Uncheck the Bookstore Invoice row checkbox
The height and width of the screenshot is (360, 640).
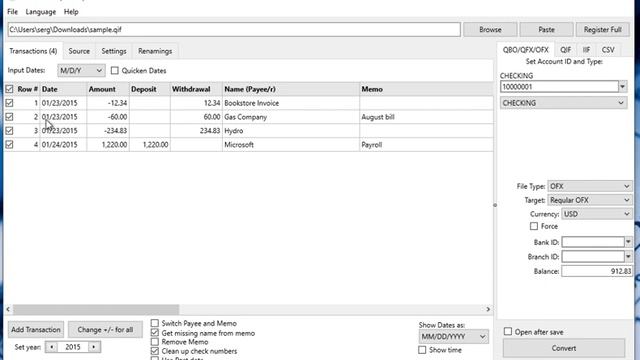(x=9, y=103)
